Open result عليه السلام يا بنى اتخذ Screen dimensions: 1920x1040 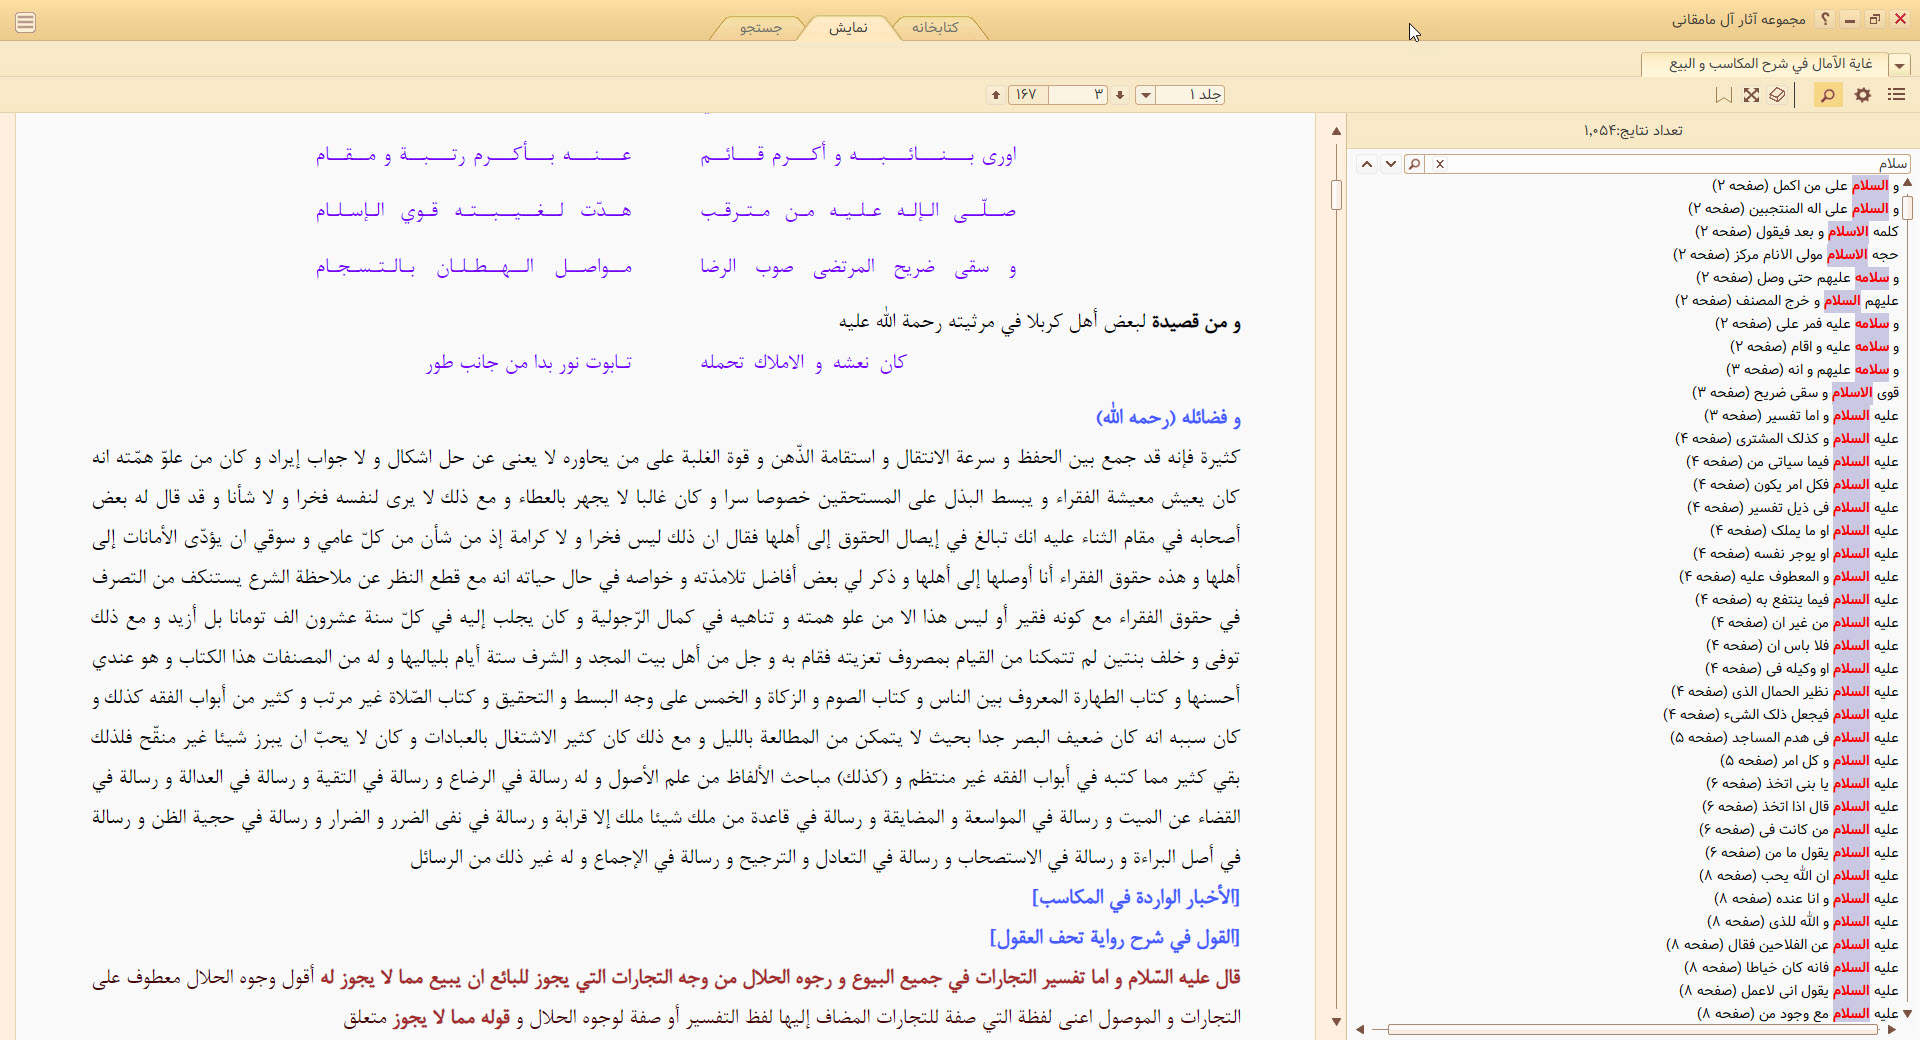1802,784
